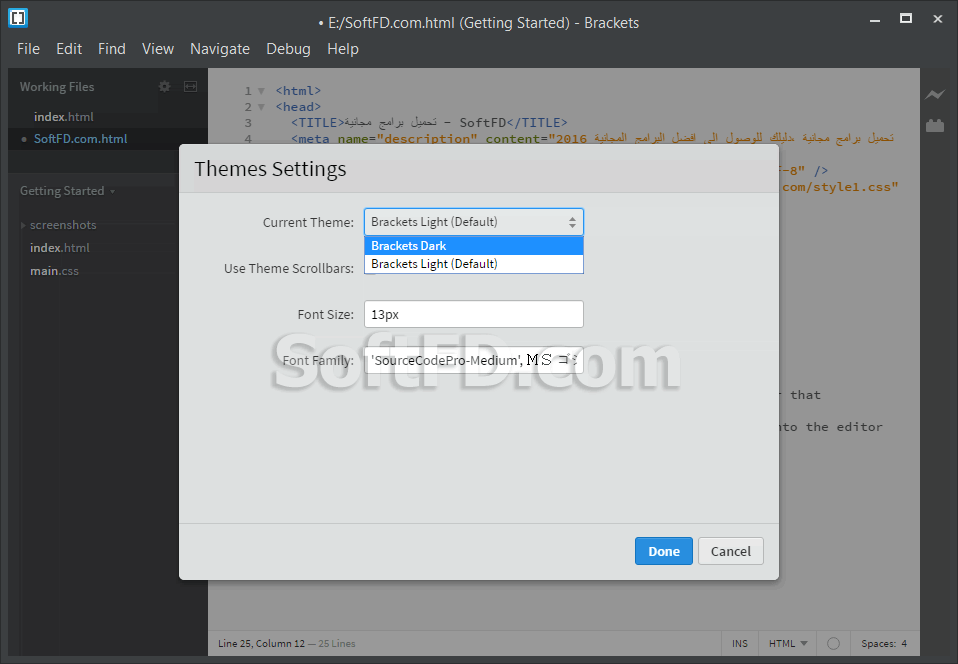Open the Help menu

coord(343,49)
